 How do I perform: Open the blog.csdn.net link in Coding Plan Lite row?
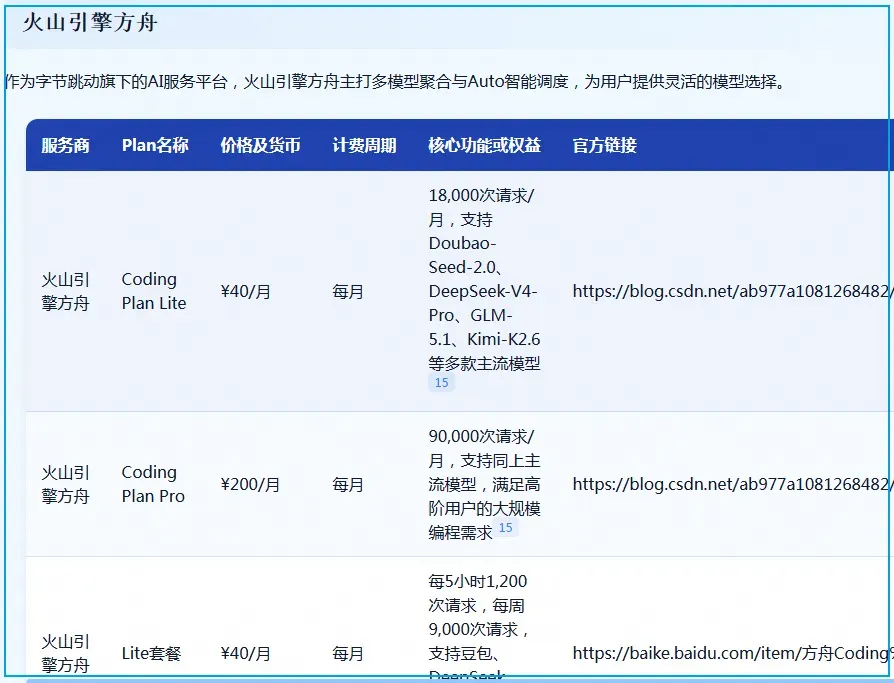click(x=733, y=291)
